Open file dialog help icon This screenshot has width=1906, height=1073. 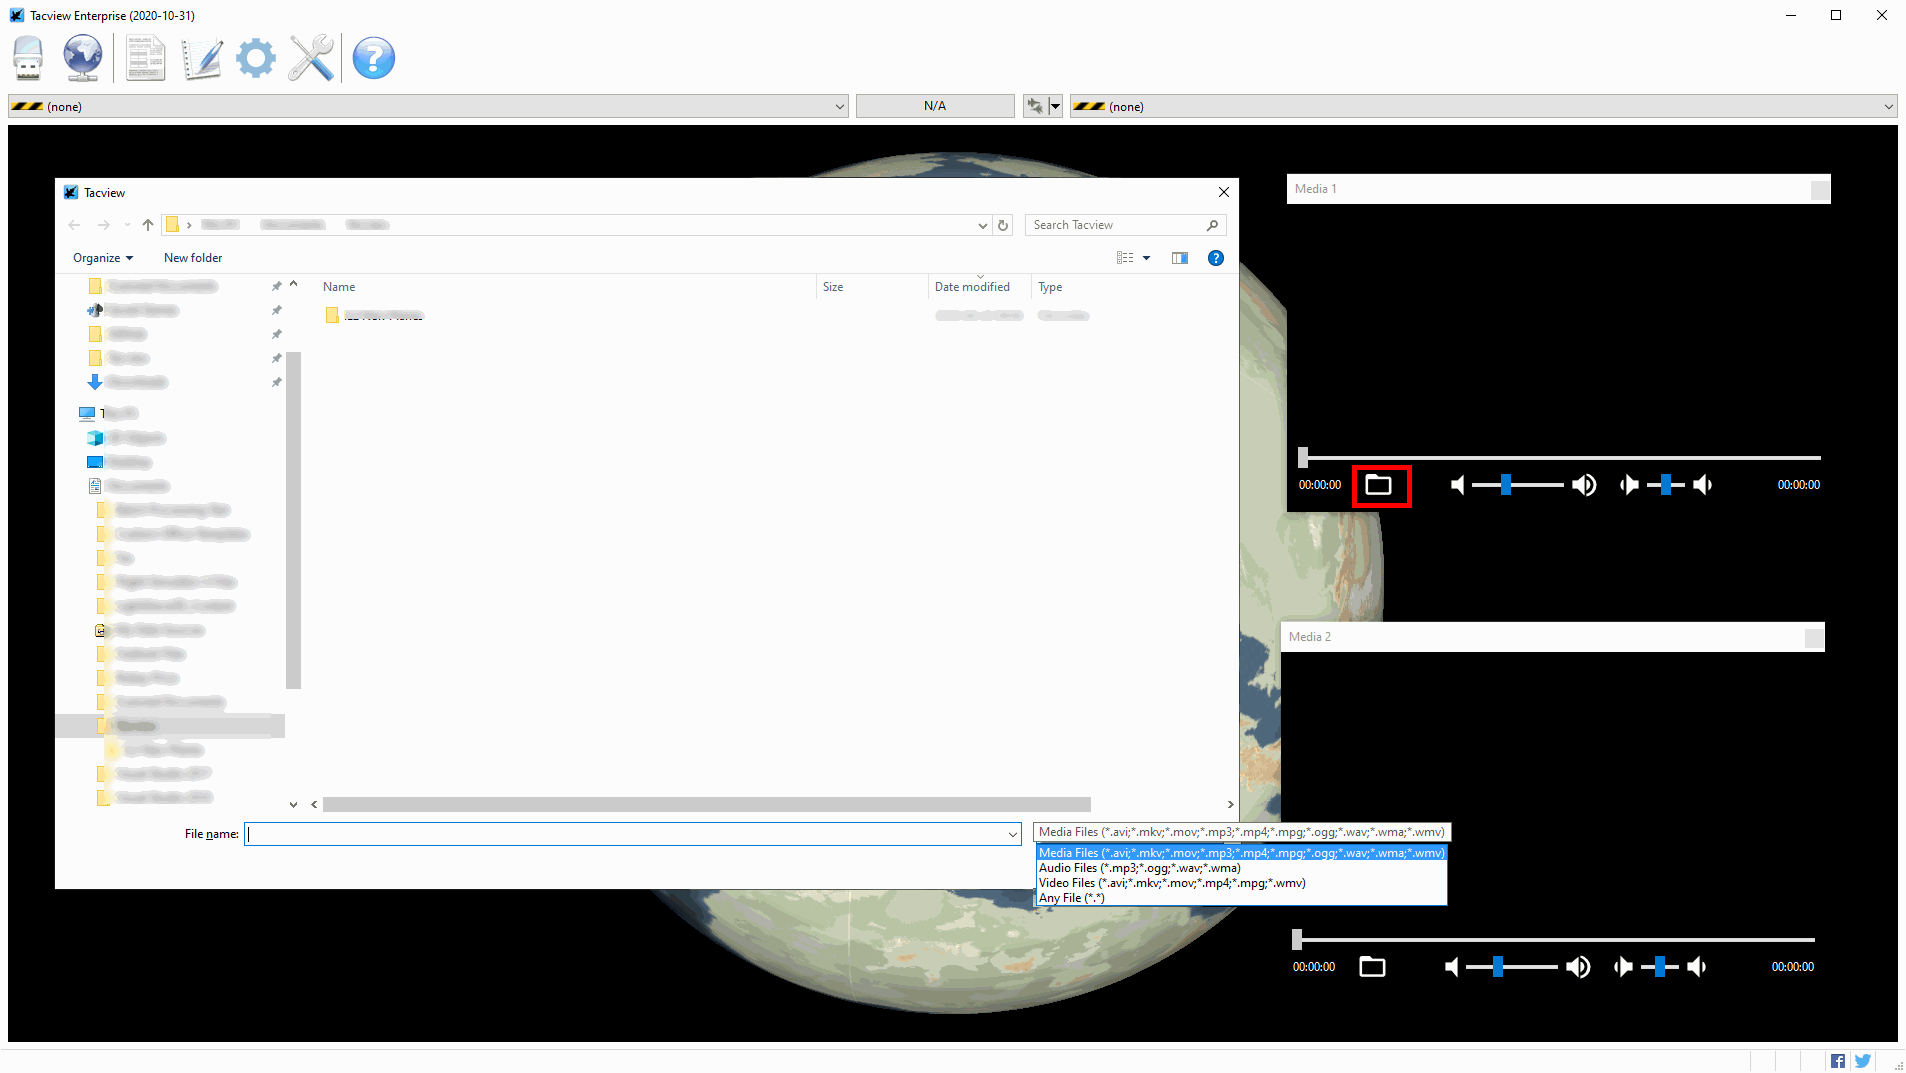tap(1216, 258)
